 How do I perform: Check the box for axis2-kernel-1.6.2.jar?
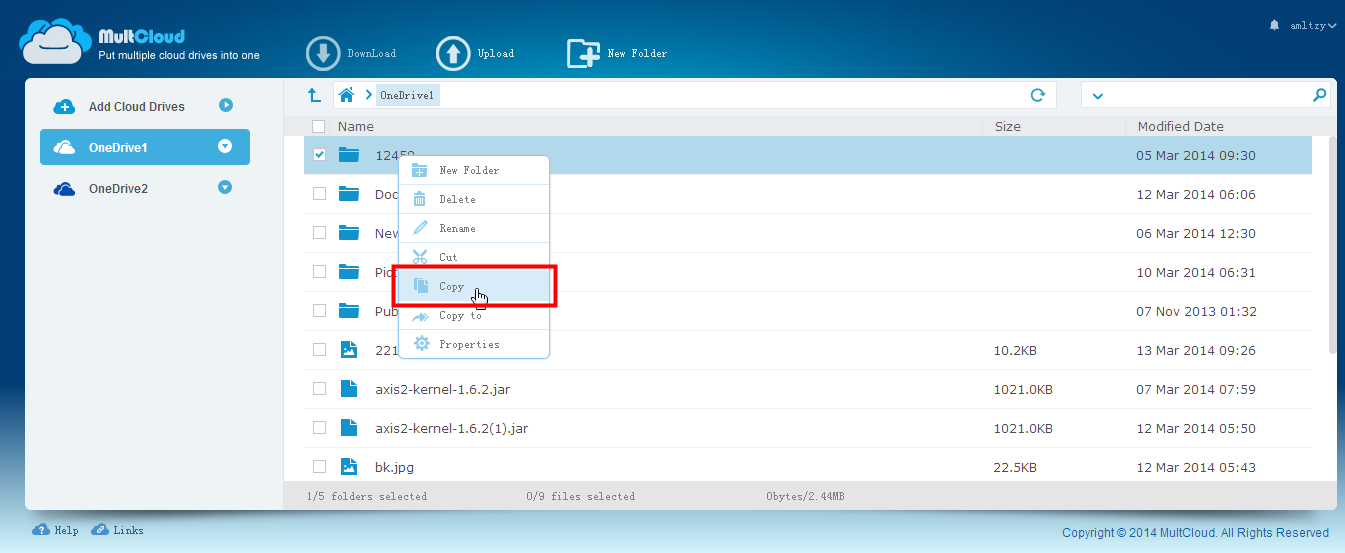coord(319,389)
